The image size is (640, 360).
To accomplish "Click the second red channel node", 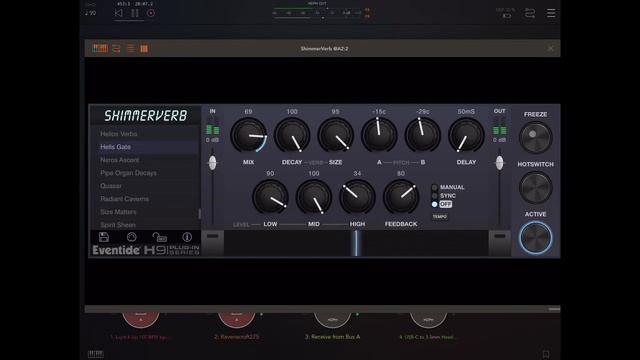I will tap(237, 320).
